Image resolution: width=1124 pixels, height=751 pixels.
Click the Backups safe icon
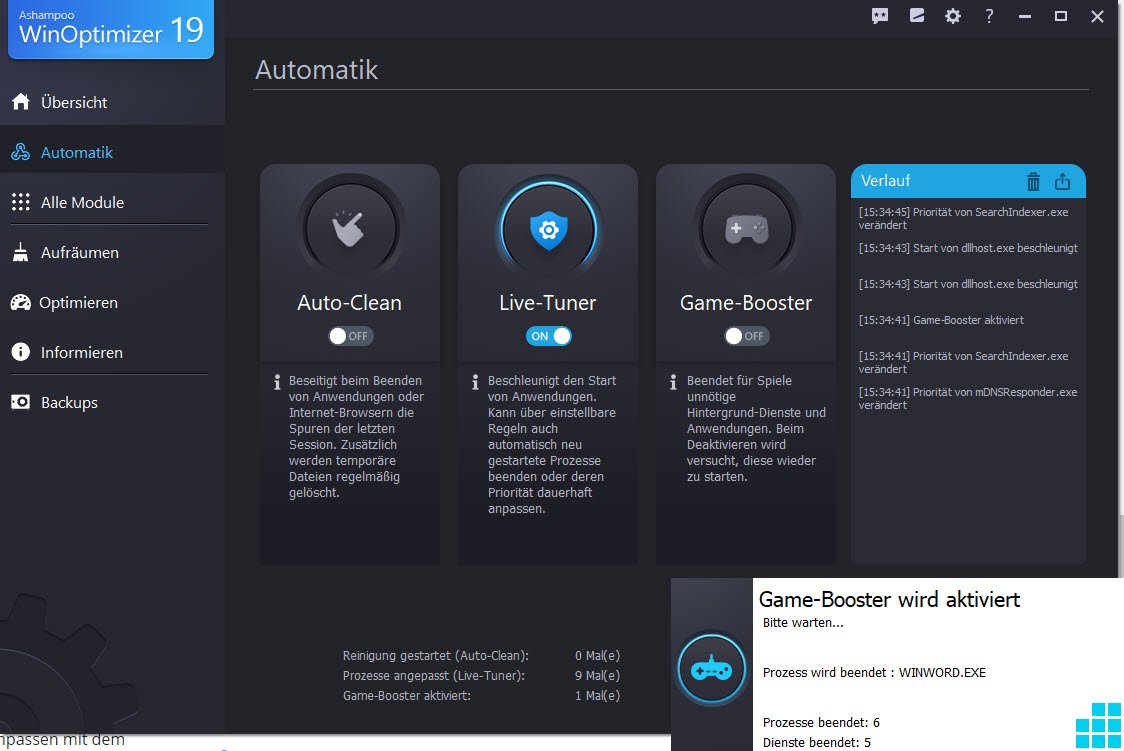pyautogui.click(x=21, y=402)
